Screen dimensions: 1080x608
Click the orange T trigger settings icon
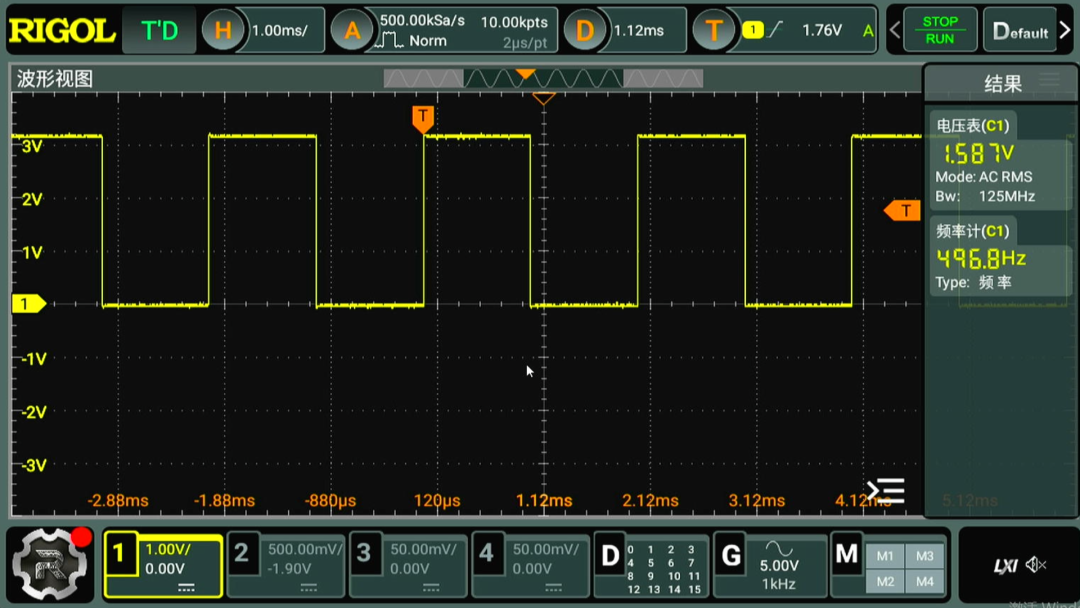coord(713,30)
